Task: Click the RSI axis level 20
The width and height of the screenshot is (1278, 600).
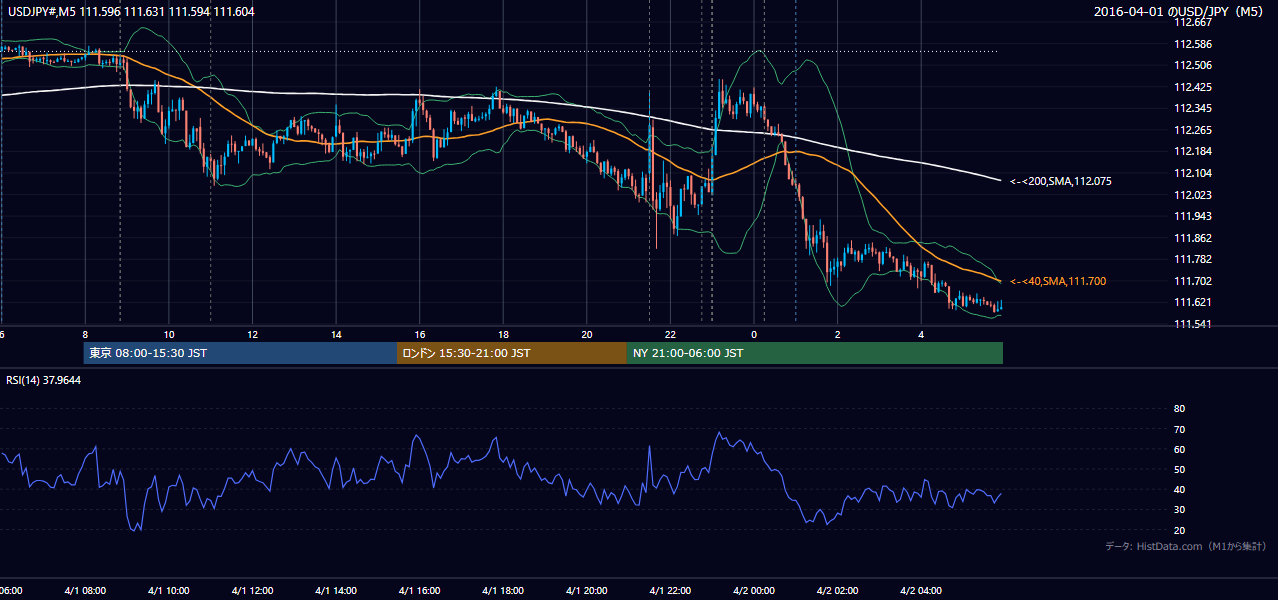Action: coord(1179,530)
